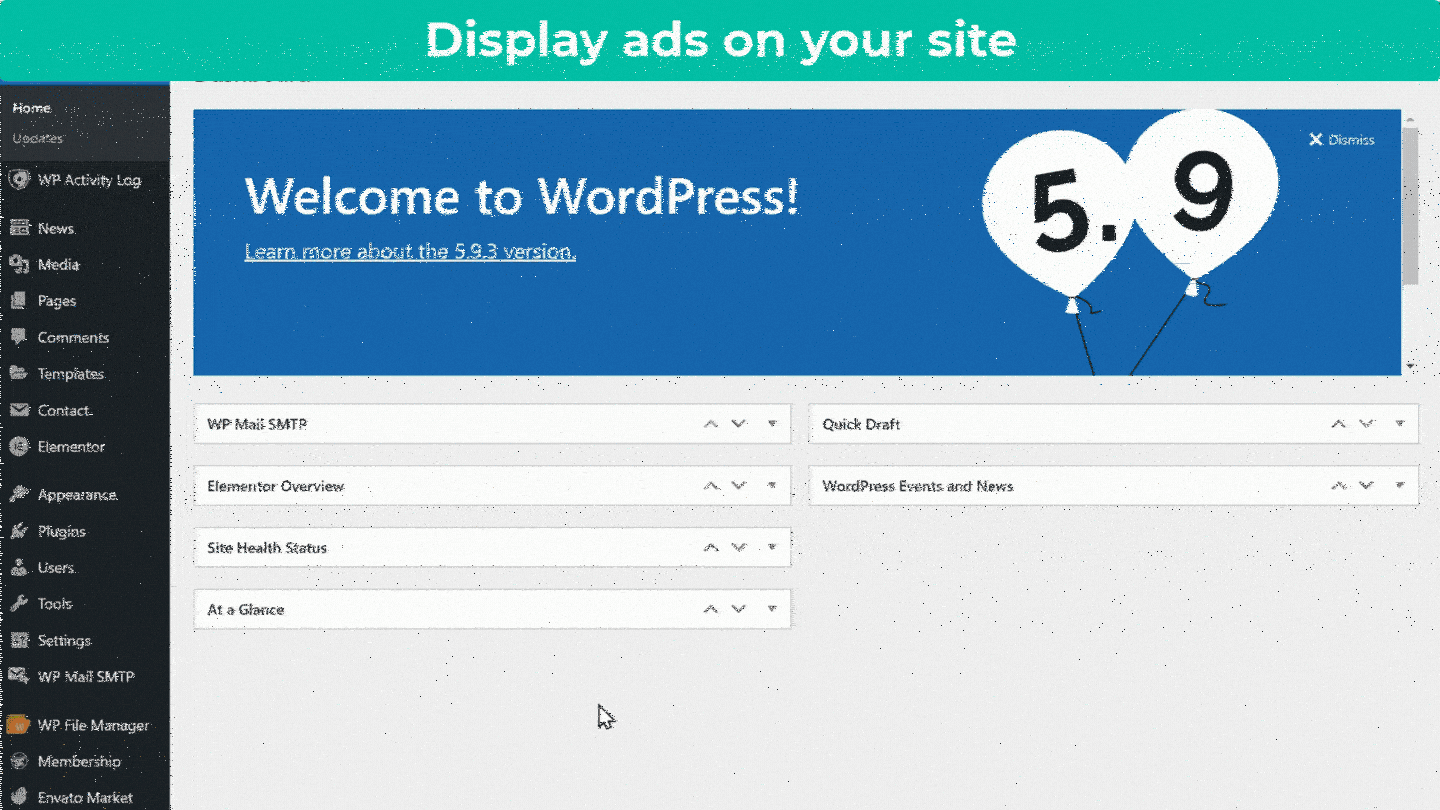The width and height of the screenshot is (1440, 810).
Task: Open the Envato Market menu label
Action: coord(85,797)
